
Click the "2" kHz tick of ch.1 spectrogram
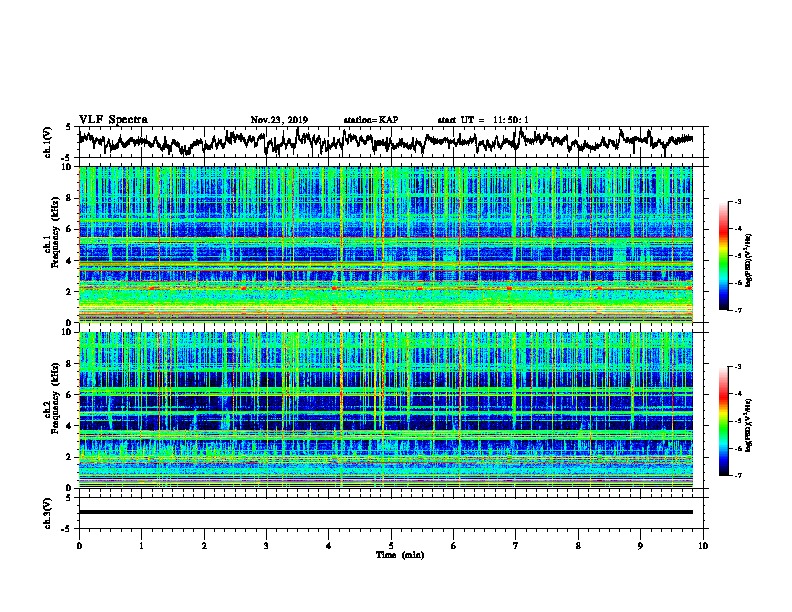(70, 291)
